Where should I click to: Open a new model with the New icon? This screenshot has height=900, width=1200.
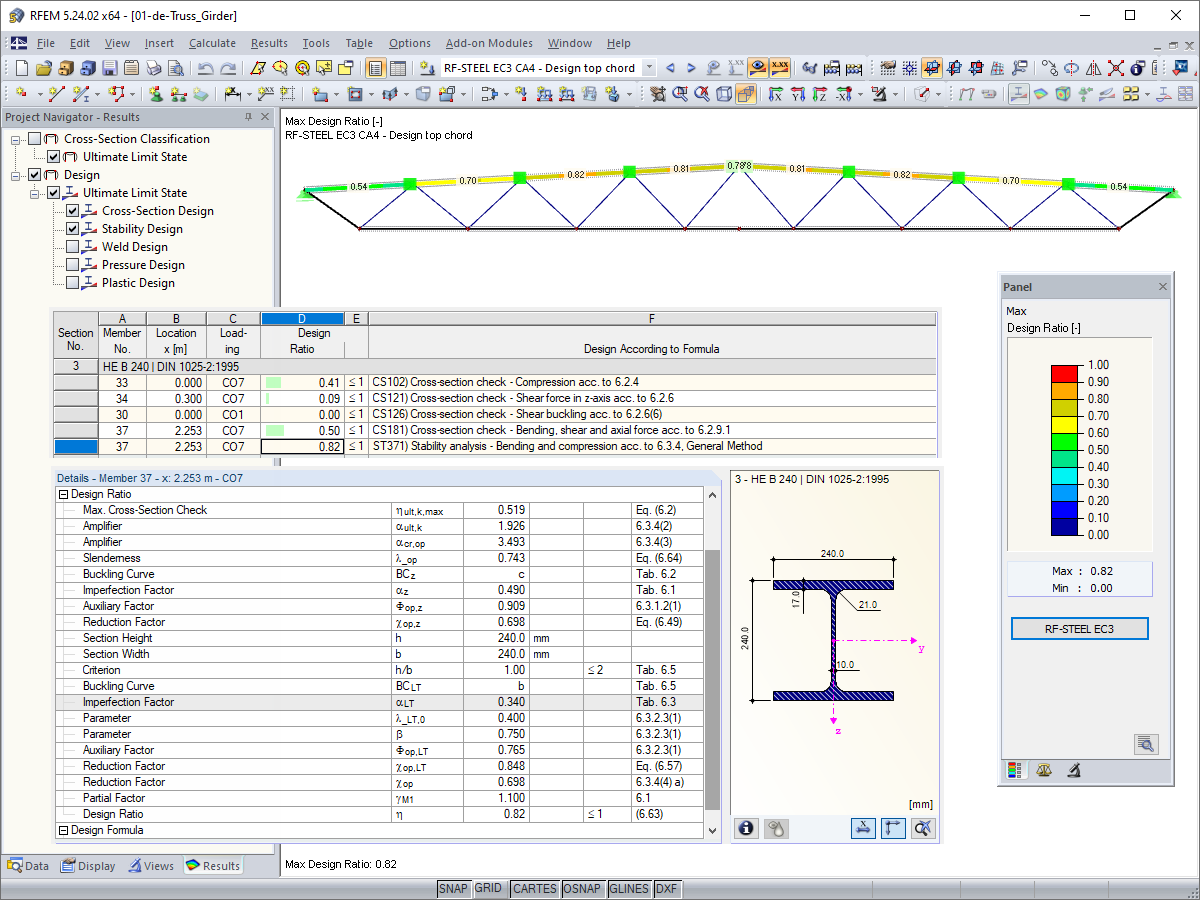pyautogui.click(x=21, y=67)
